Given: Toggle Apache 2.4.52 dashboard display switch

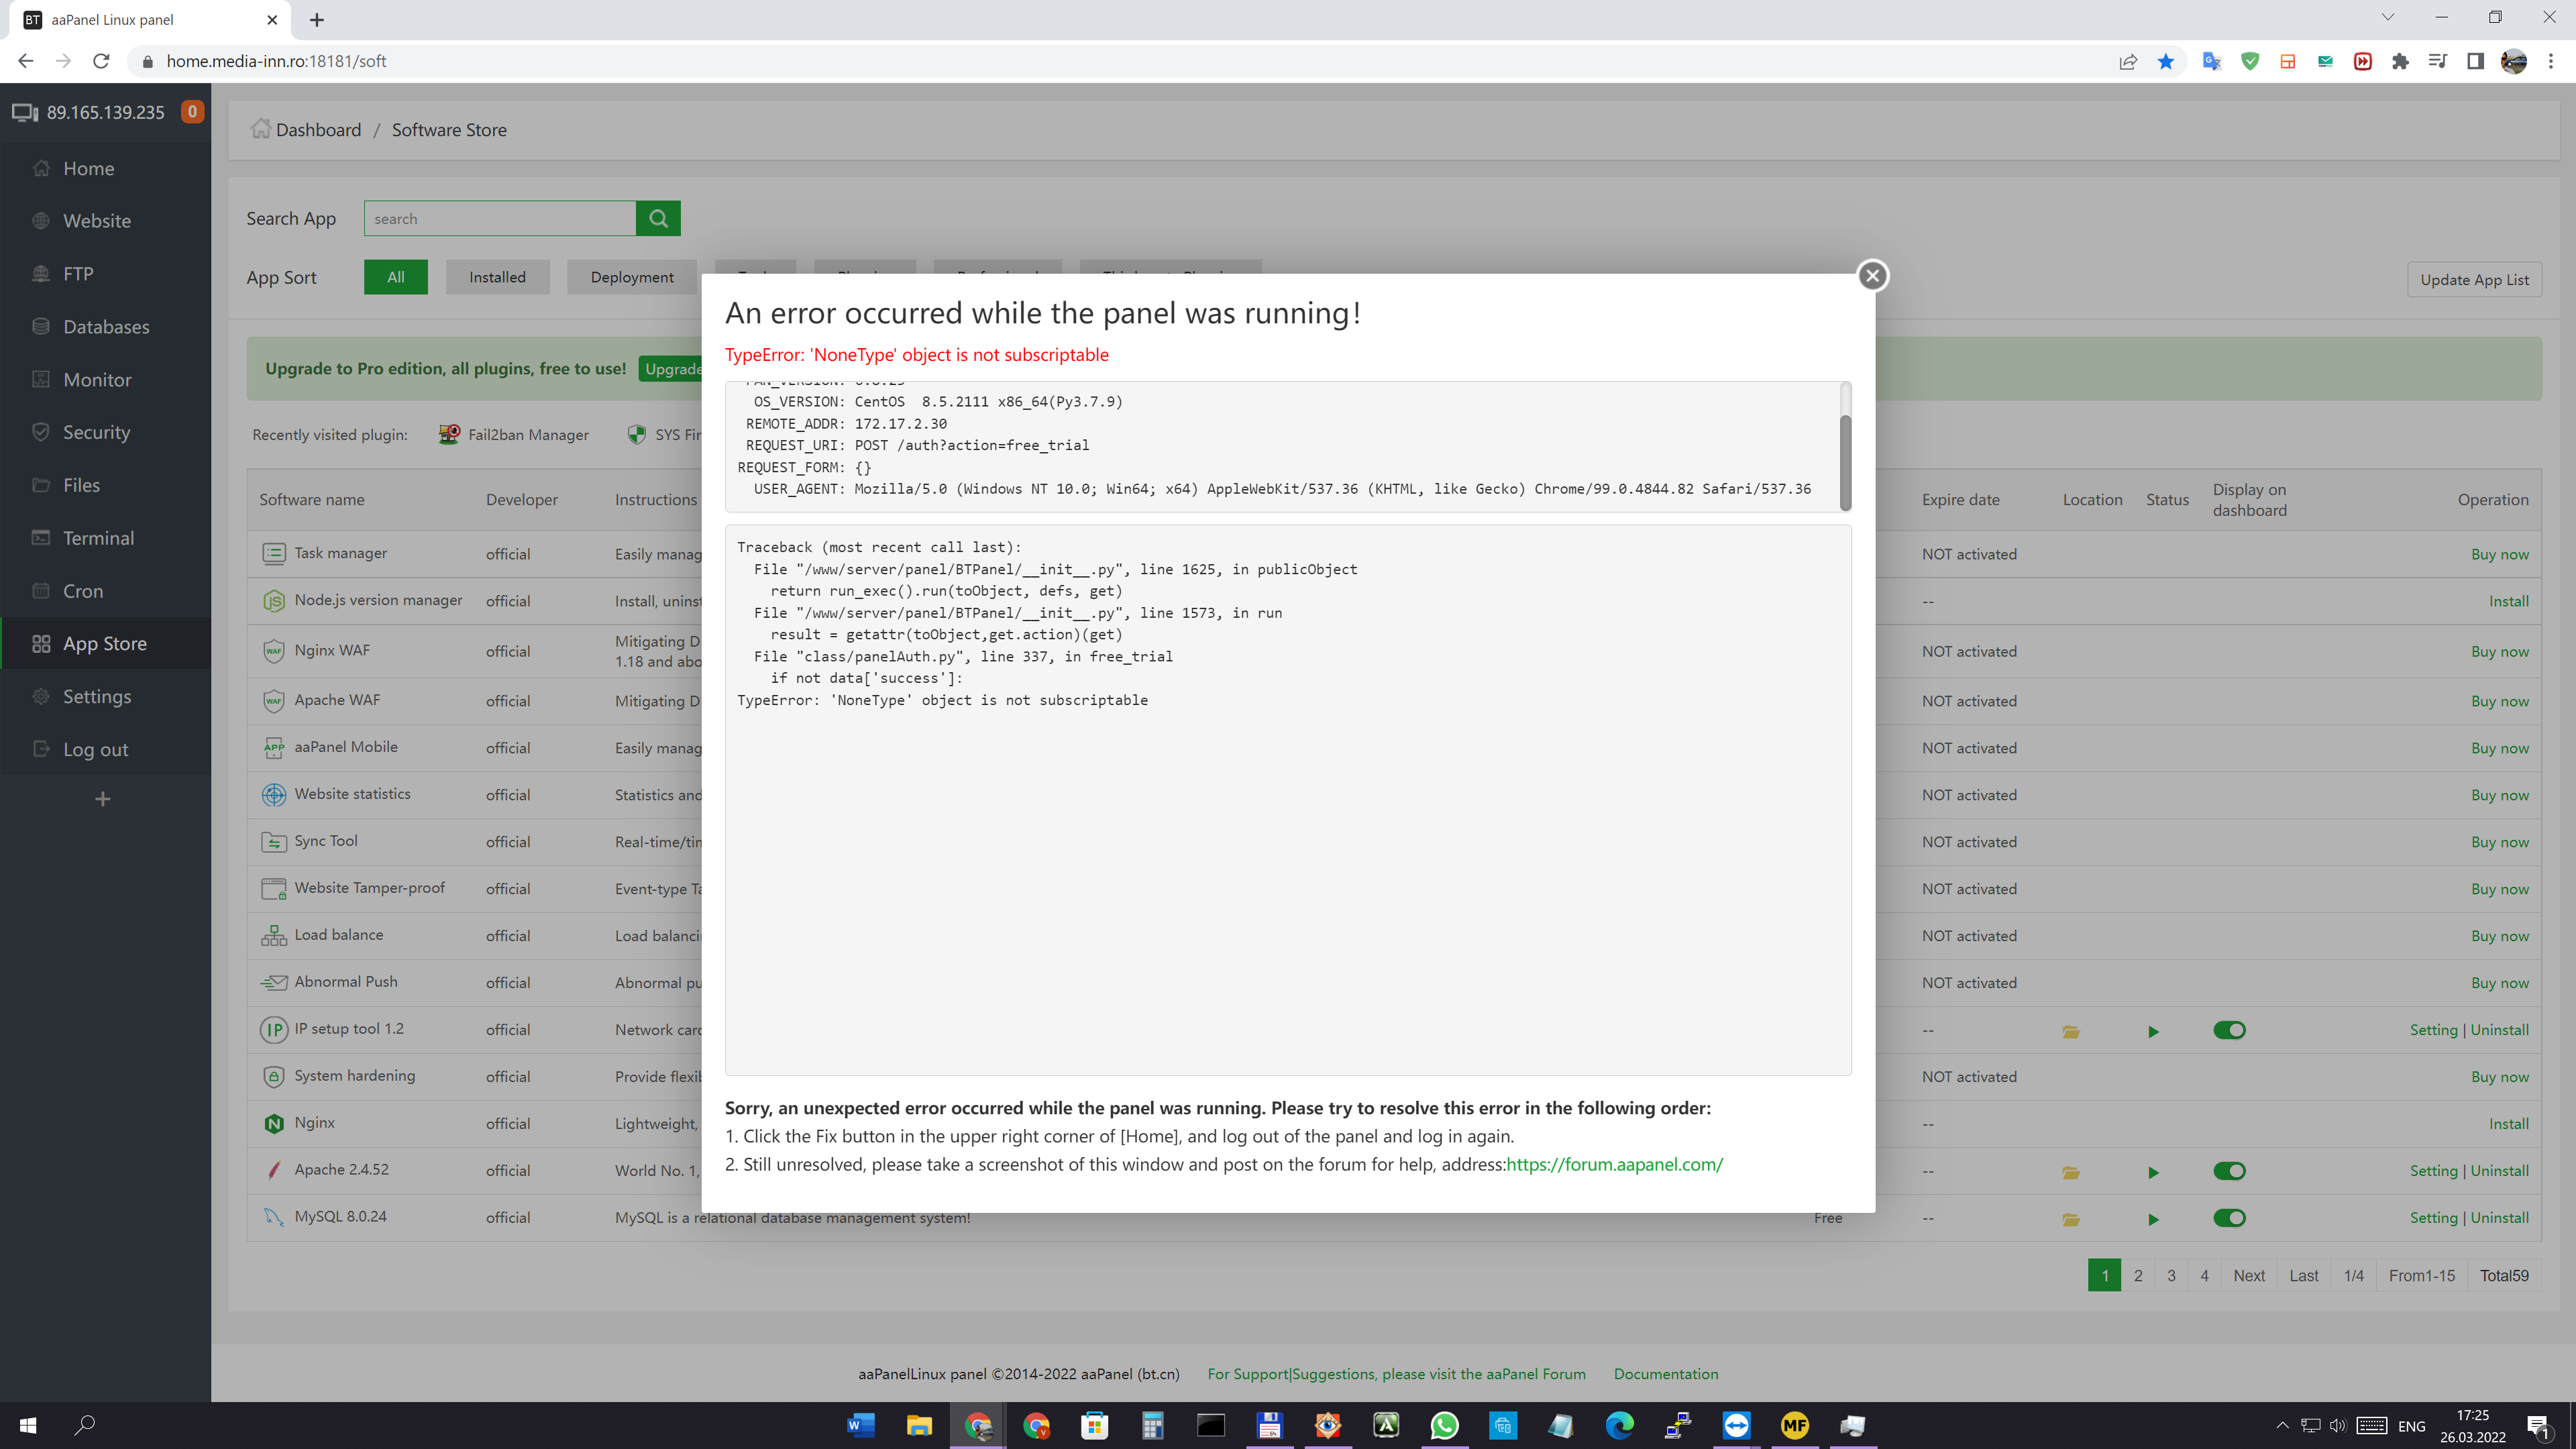Looking at the screenshot, I should (x=2230, y=1171).
